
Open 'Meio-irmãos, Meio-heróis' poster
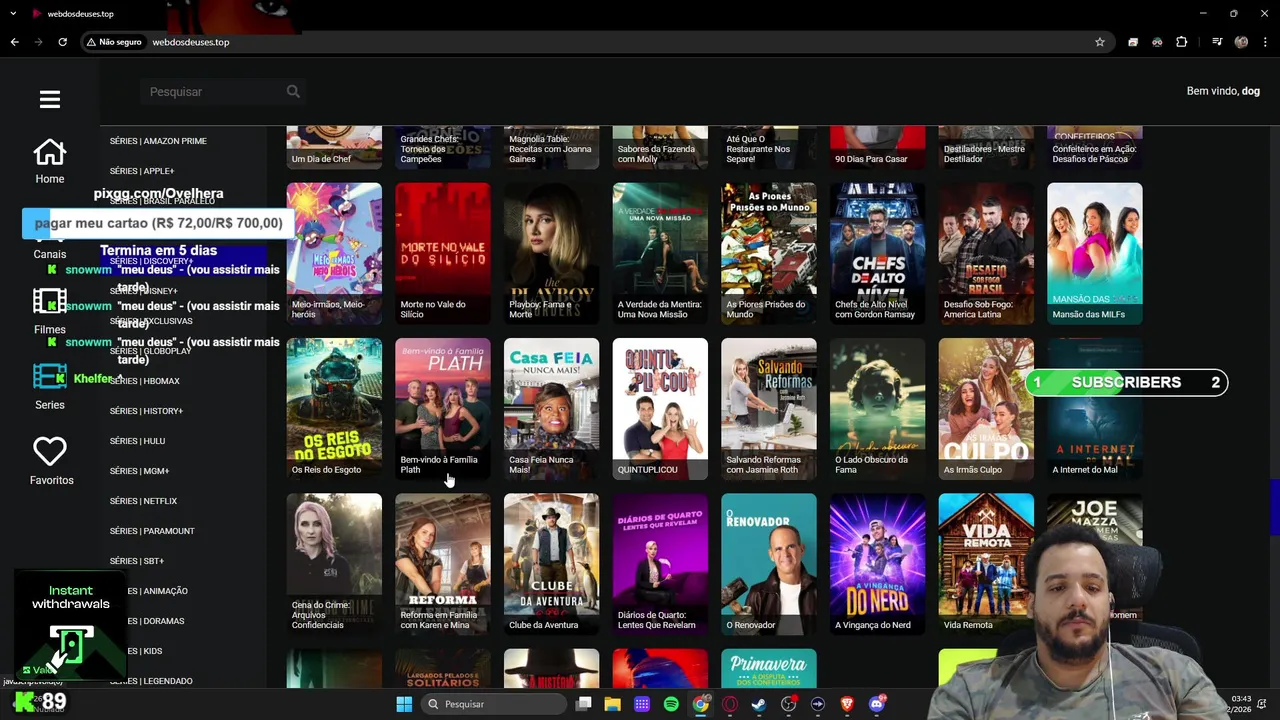(x=334, y=253)
